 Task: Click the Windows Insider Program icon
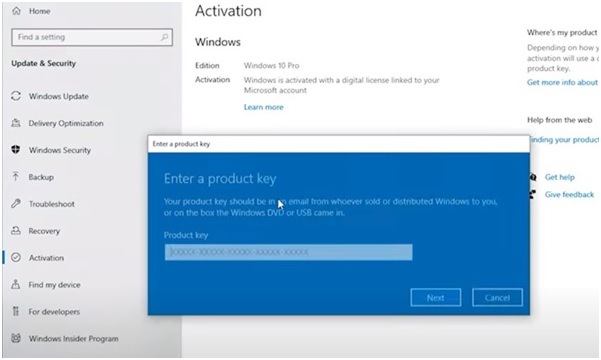tap(16, 338)
